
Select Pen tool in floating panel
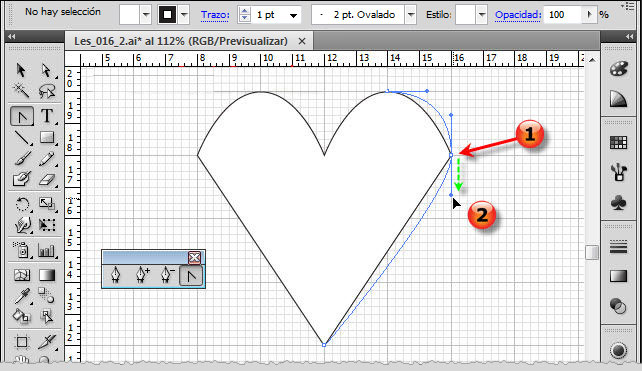[x=116, y=276]
